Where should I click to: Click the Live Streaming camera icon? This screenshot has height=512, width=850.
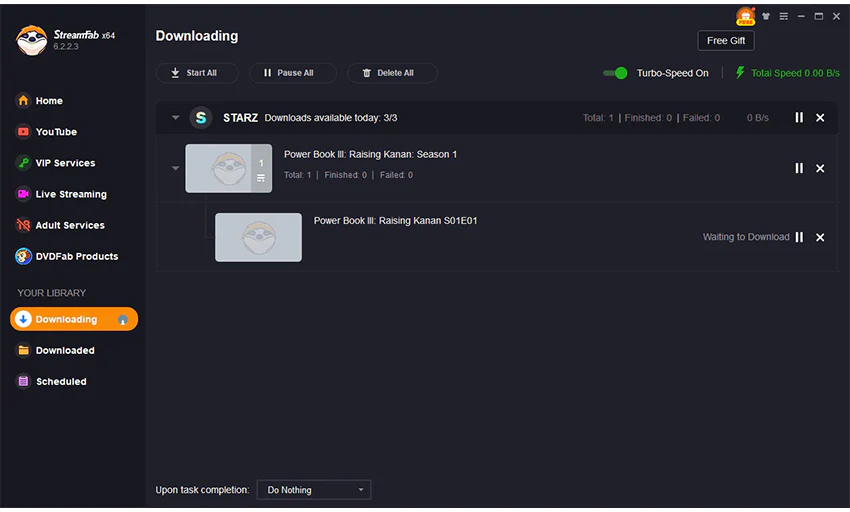click(23, 194)
